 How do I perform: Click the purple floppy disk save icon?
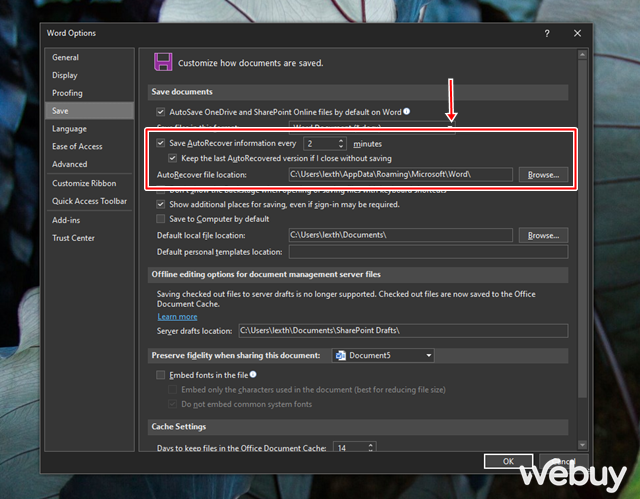coord(162,62)
